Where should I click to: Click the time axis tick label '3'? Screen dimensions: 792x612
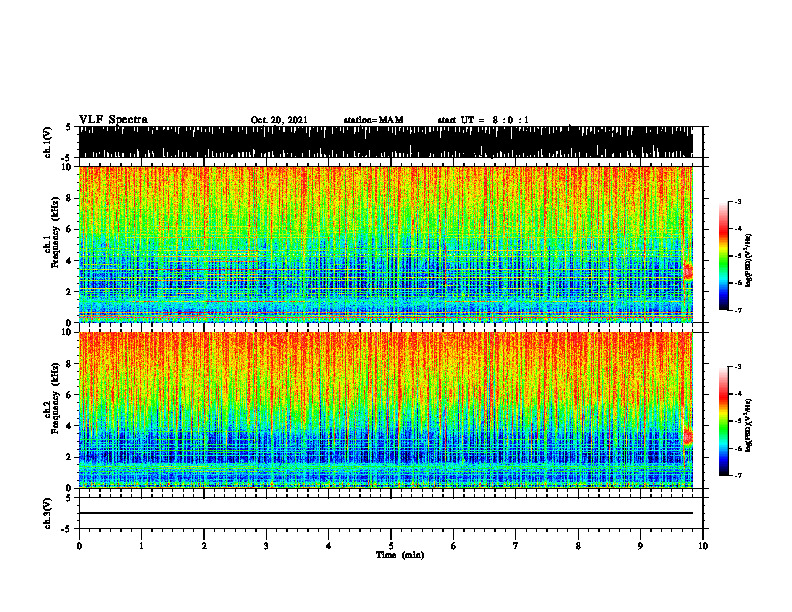(266, 546)
